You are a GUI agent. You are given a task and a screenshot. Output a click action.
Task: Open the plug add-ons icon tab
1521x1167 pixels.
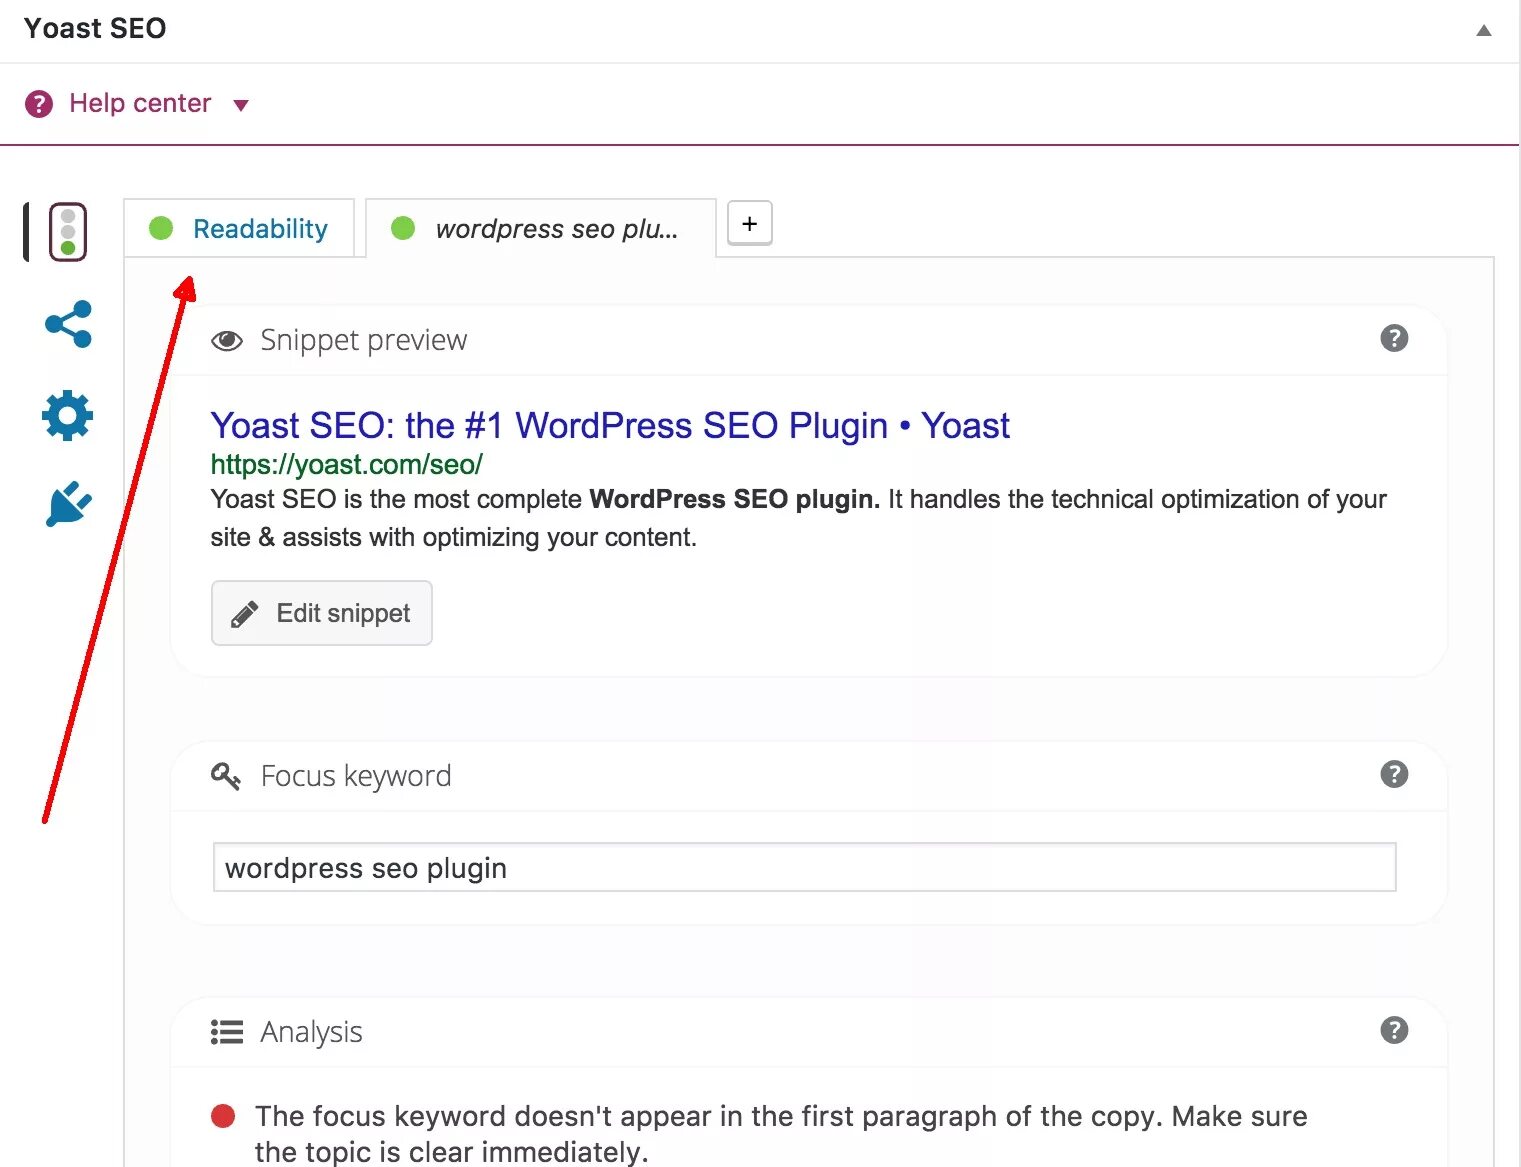pyautogui.click(x=69, y=504)
